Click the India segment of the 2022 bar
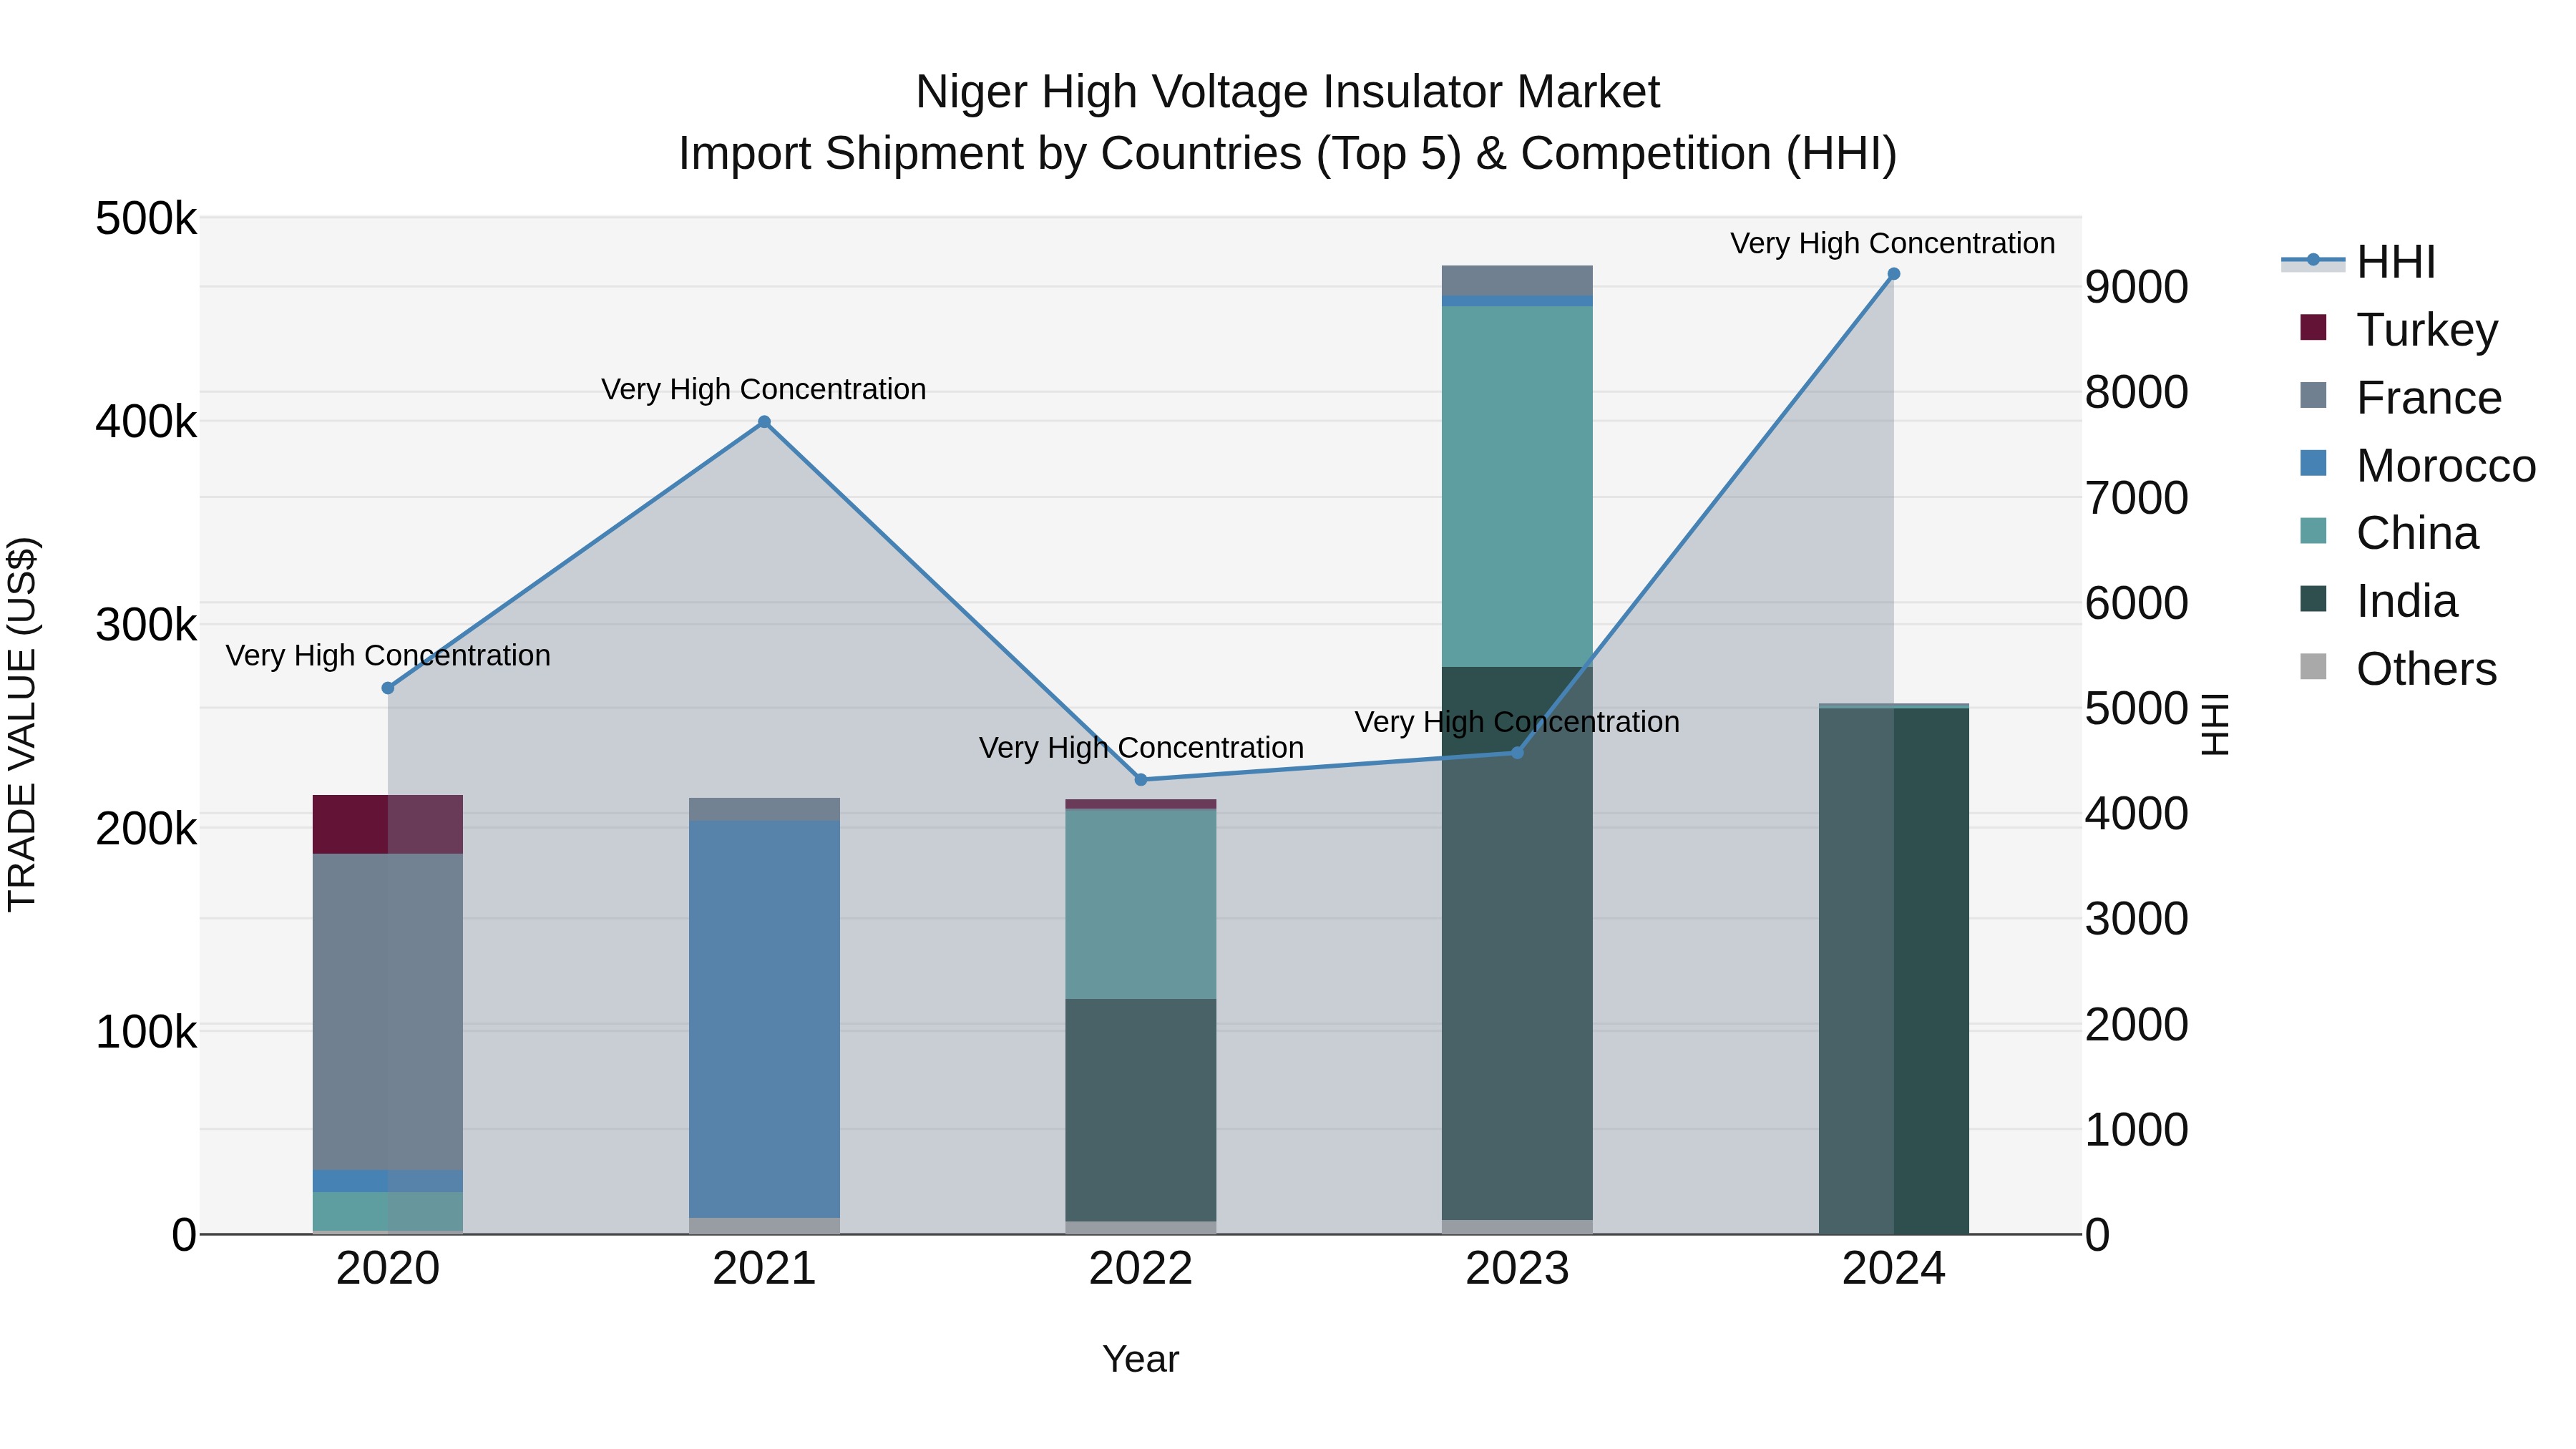Viewport: 2576px width, 1449px height. tap(1141, 1110)
